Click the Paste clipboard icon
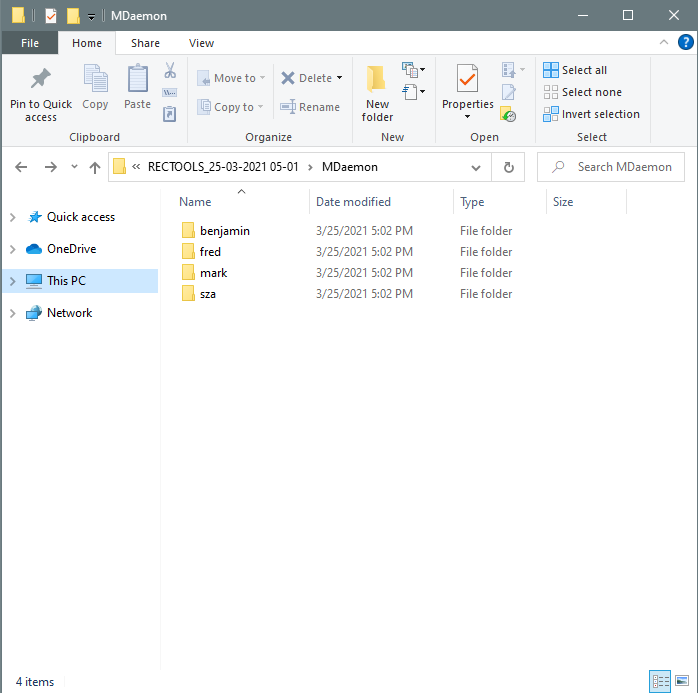Image resolution: width=698 pixels, height=693 pixels. tap(138, 78)
